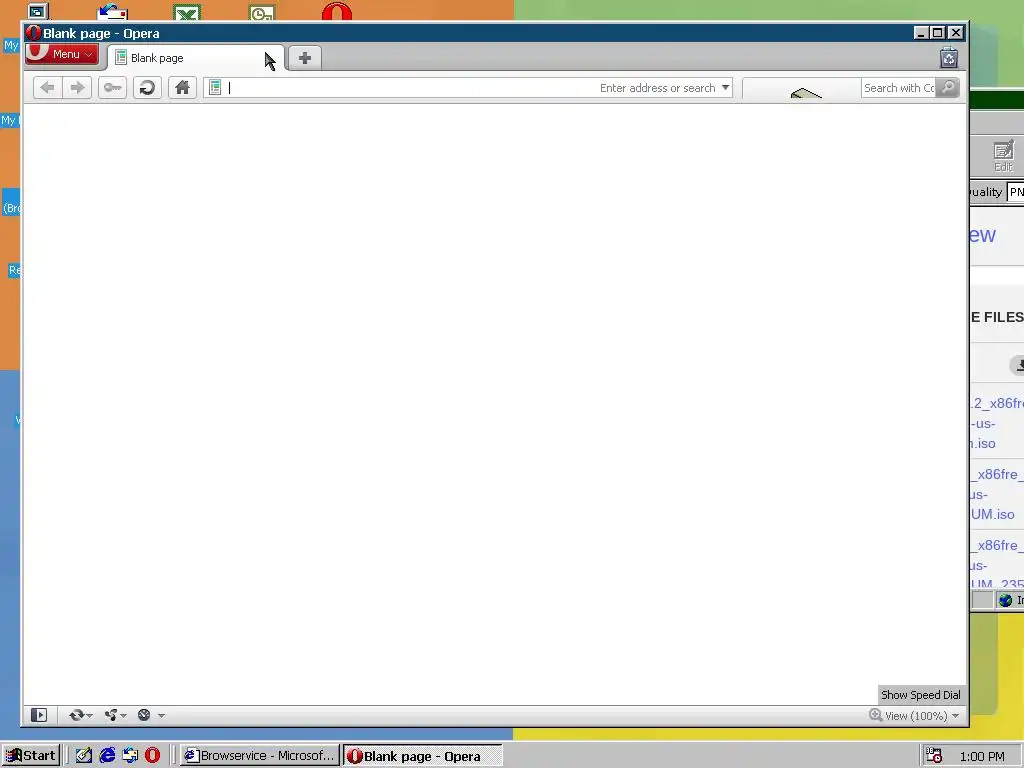Click the system tray icon near clock
1024x768 pixels.
[x=934, y=756]
